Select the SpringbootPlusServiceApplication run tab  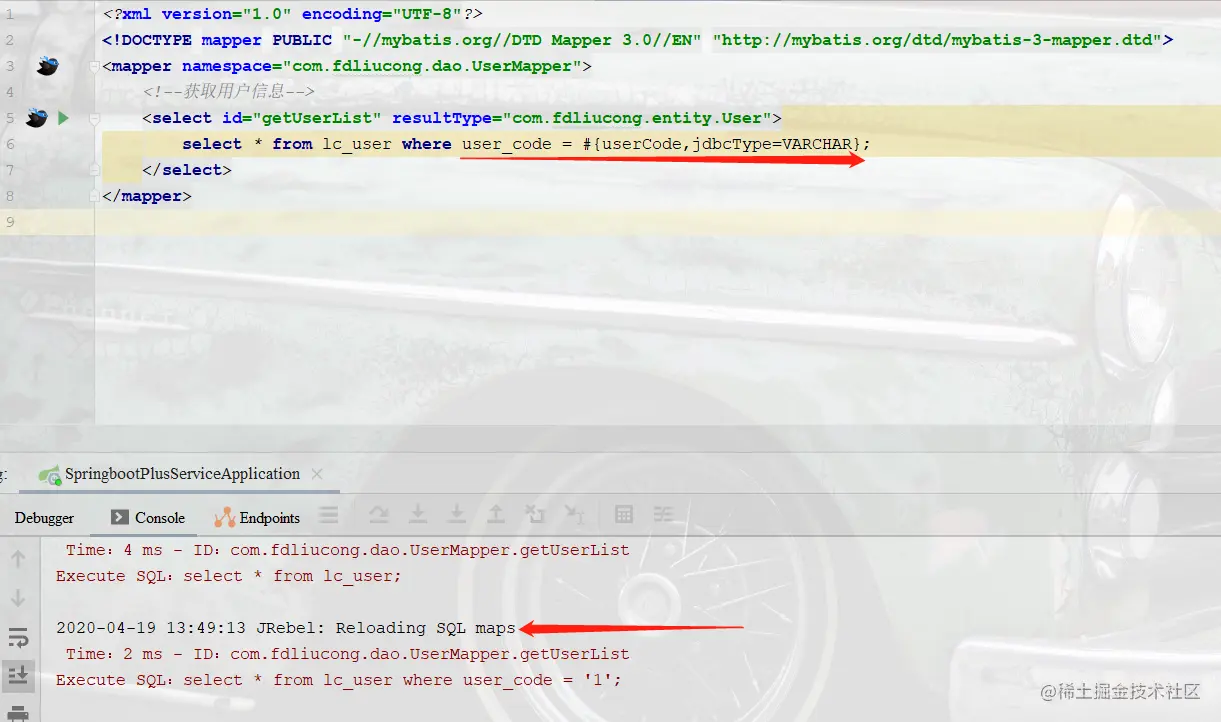182,474
